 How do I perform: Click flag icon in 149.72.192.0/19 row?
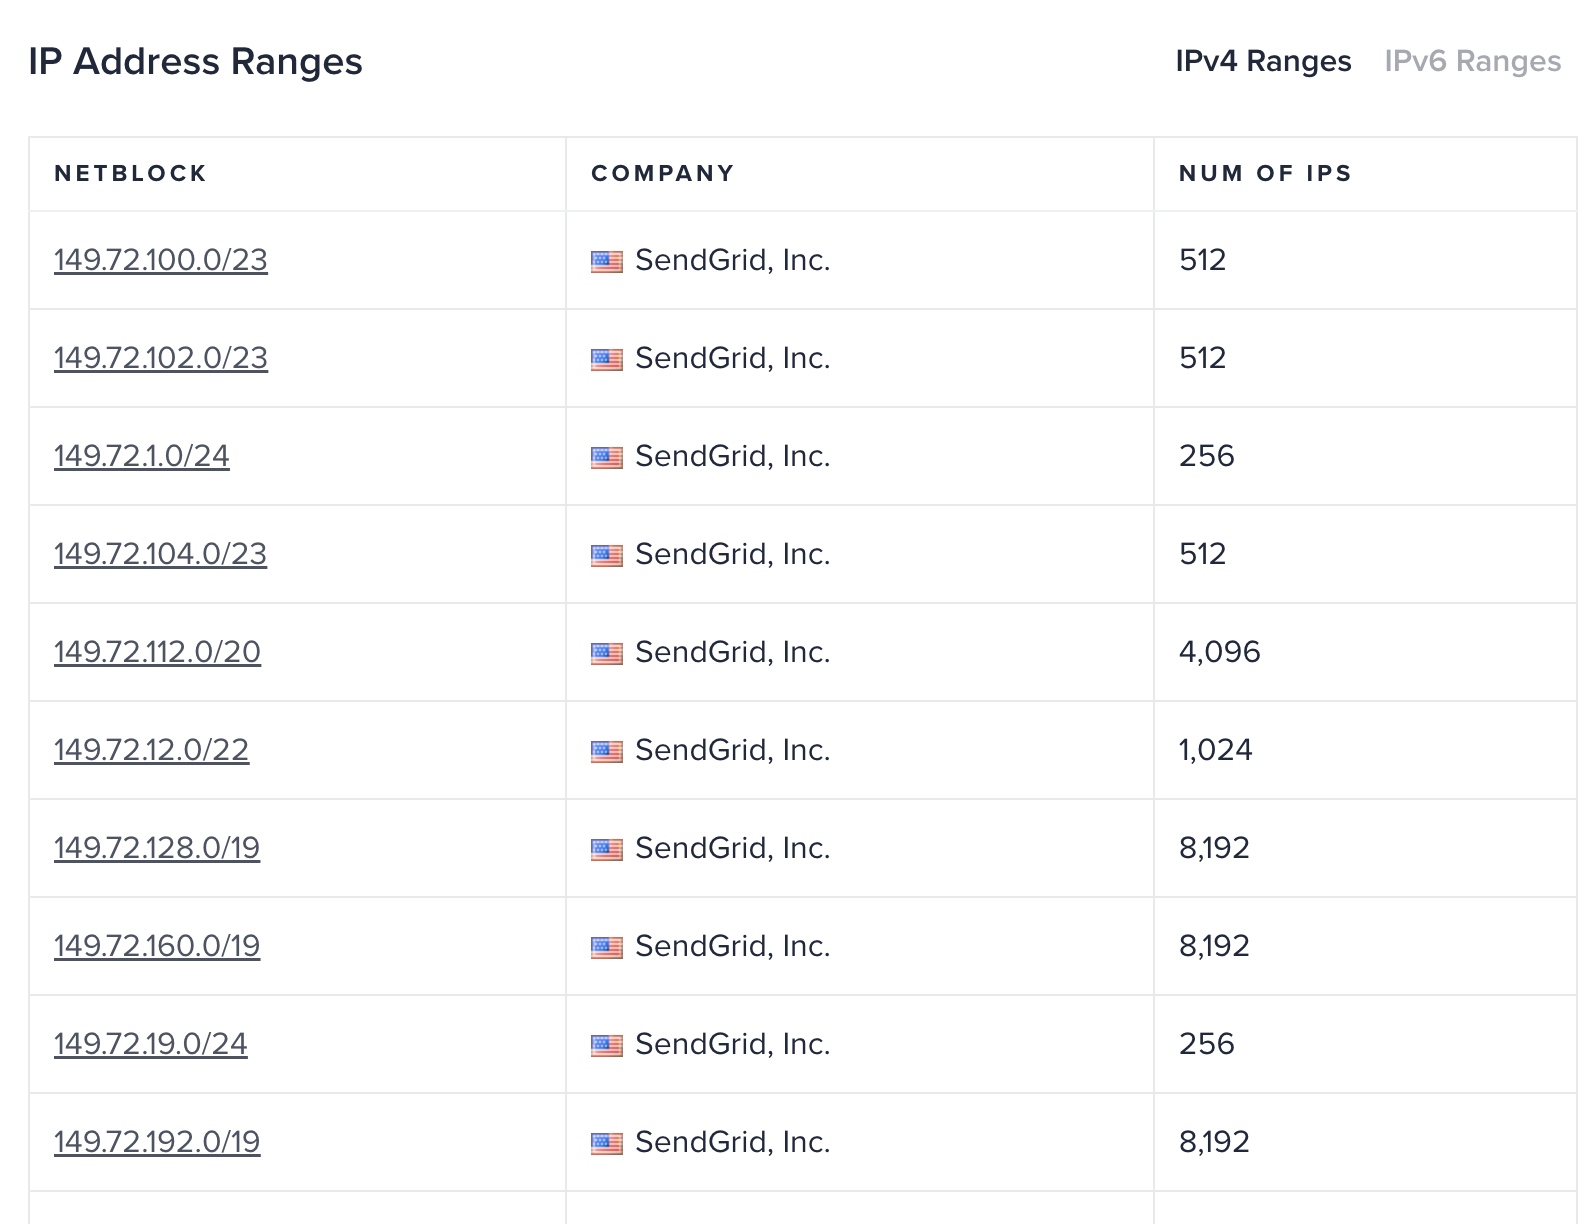click(606, 1144)
